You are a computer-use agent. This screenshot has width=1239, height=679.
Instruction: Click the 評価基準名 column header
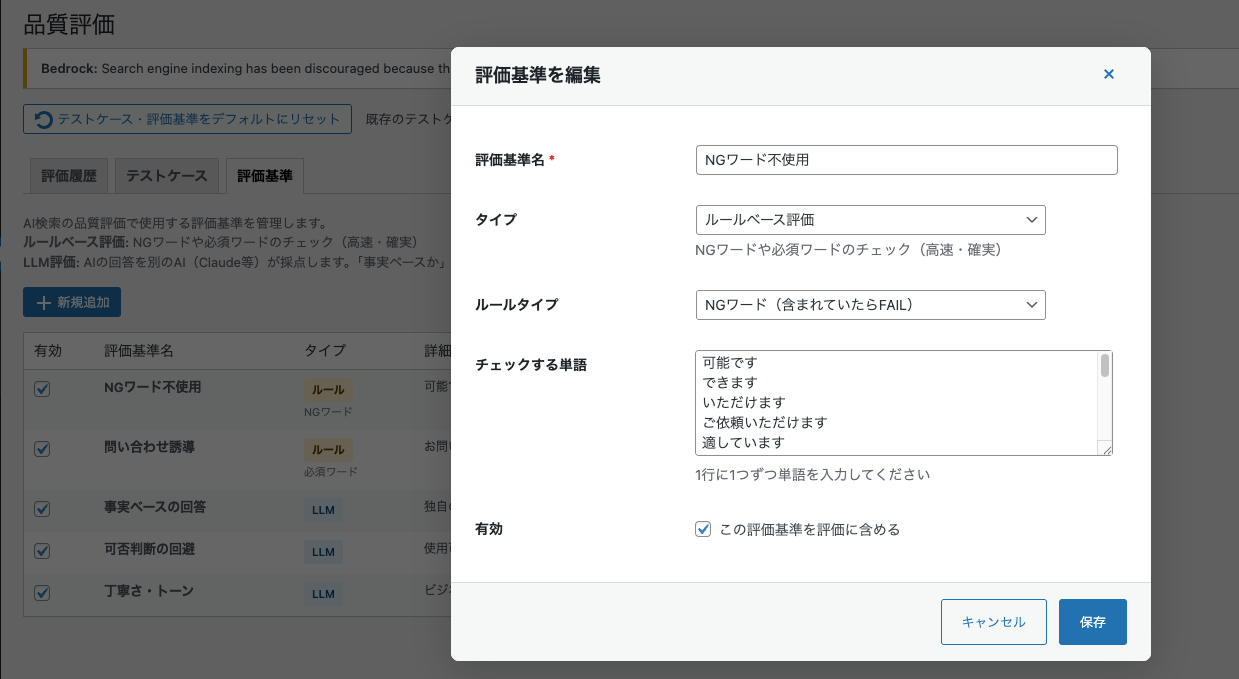coord(139,351)
